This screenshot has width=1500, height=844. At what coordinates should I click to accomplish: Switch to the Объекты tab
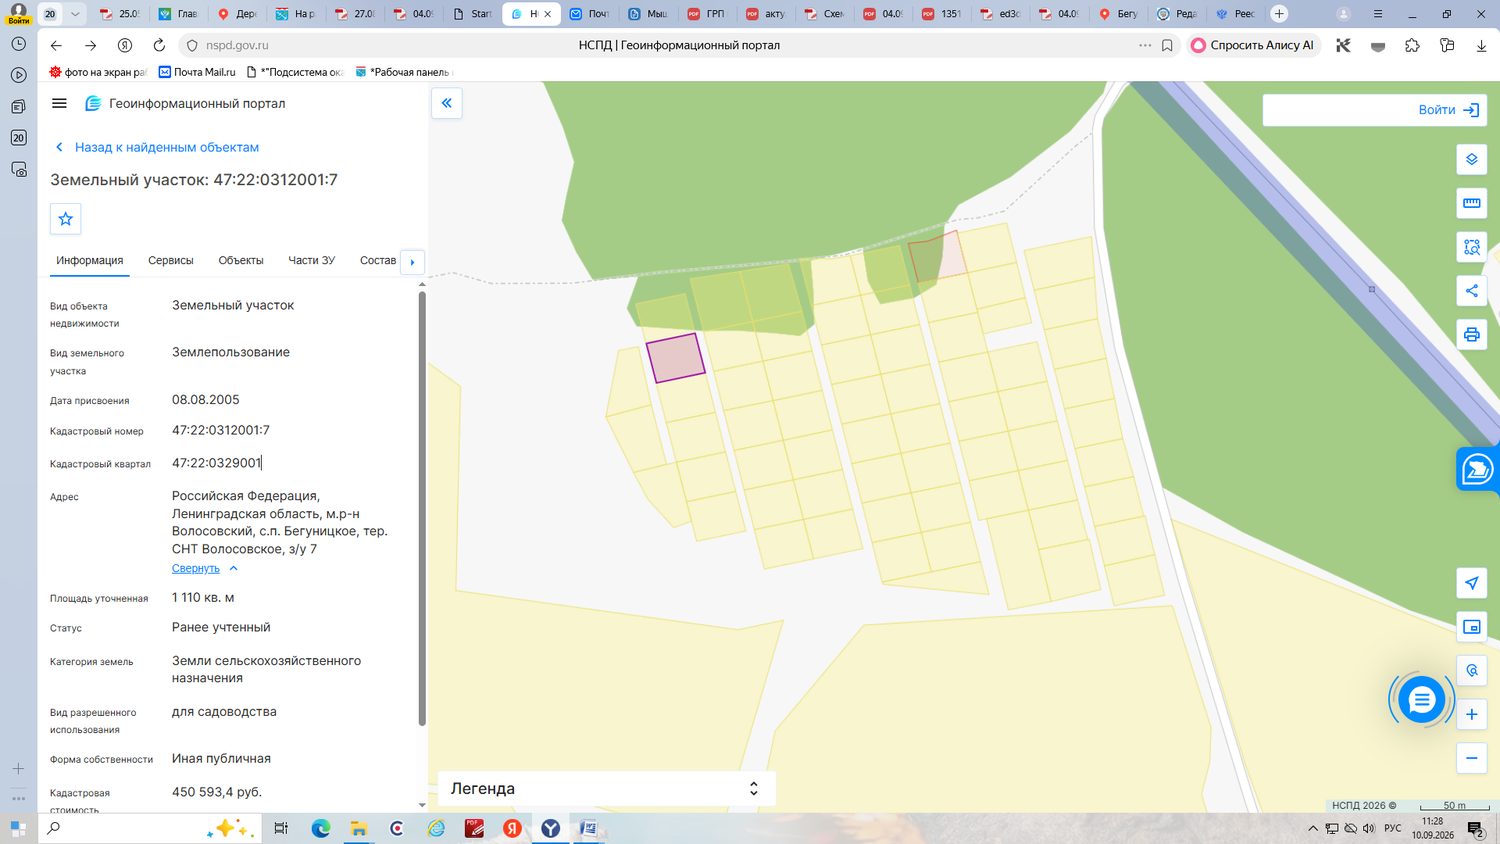(241, 260)
